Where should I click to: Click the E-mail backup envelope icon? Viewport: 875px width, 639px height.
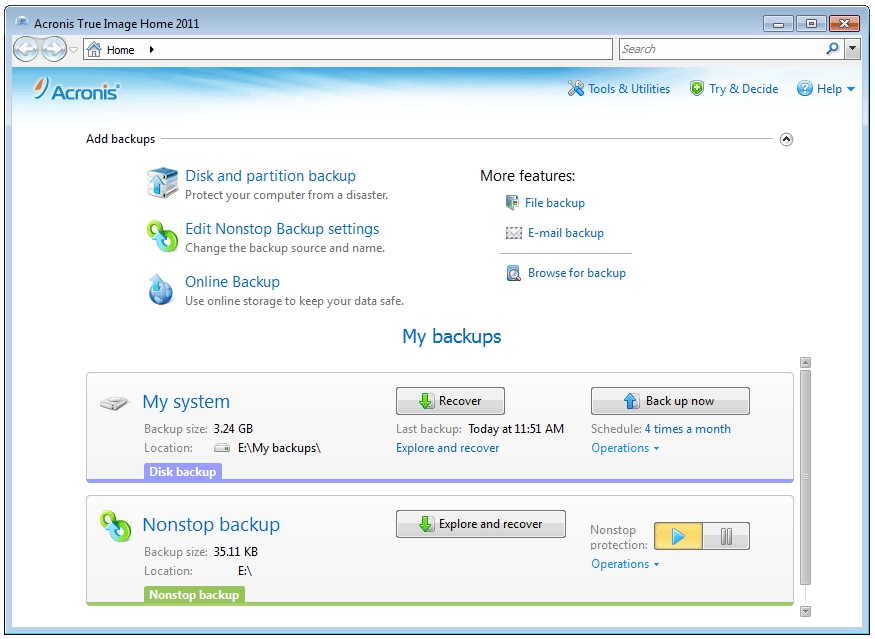[x=513, y=233]
